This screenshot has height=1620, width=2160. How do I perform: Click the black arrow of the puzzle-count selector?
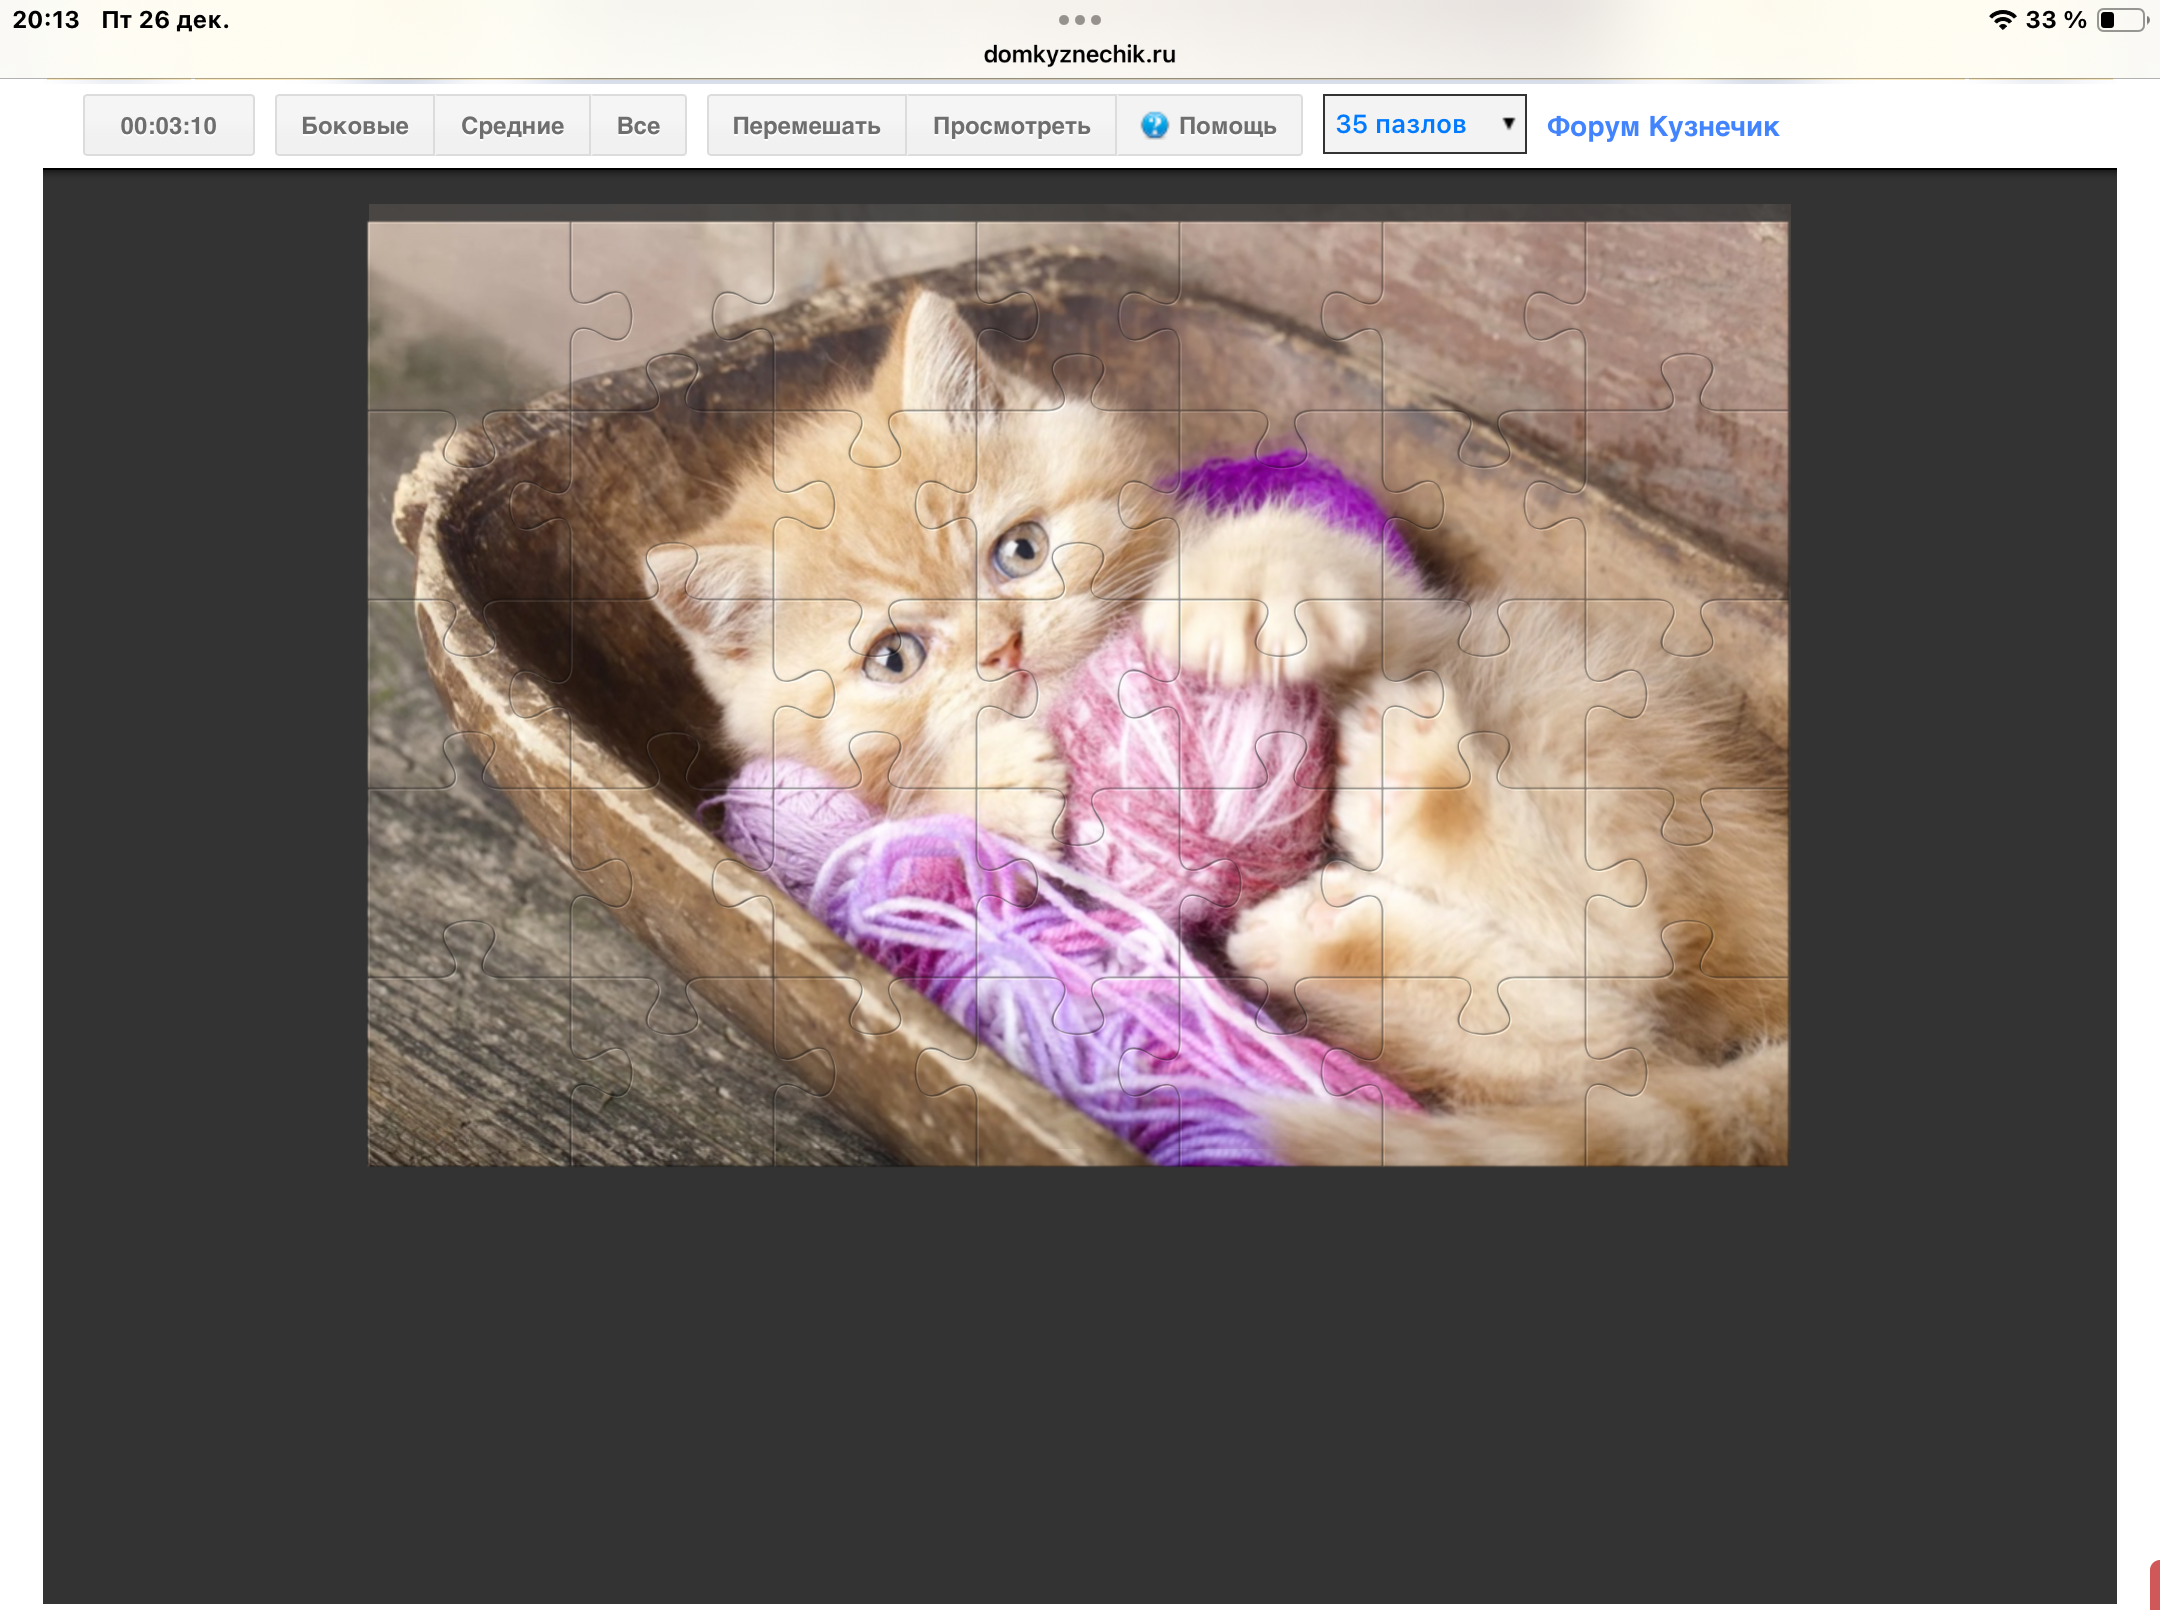click(1508, 123)
